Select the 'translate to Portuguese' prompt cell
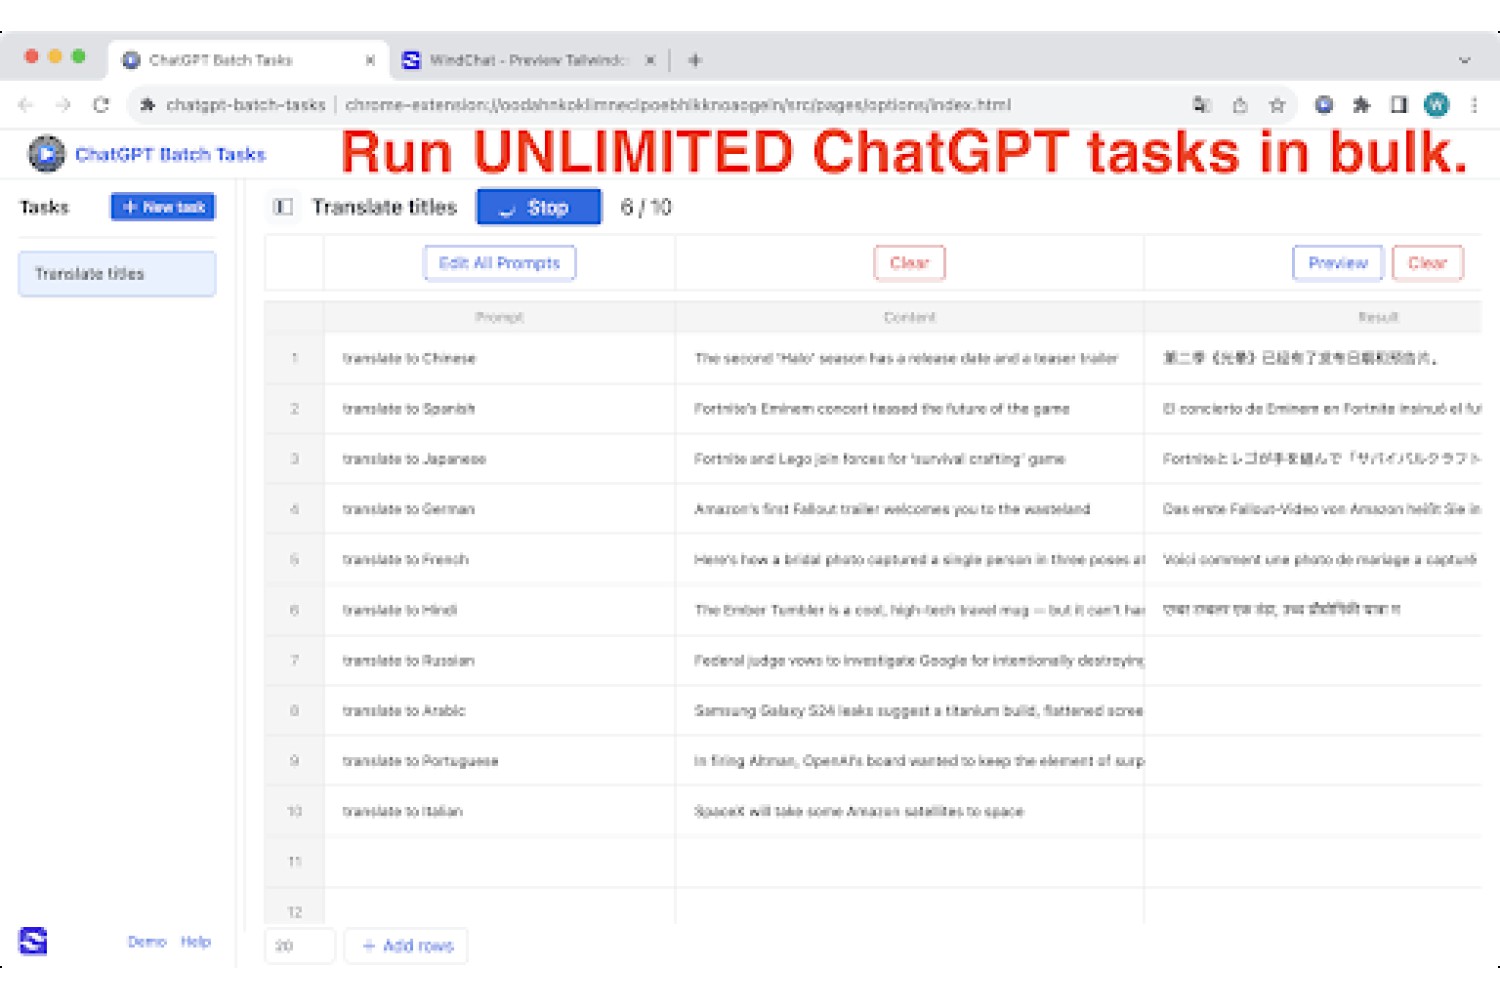 point(500,761)
